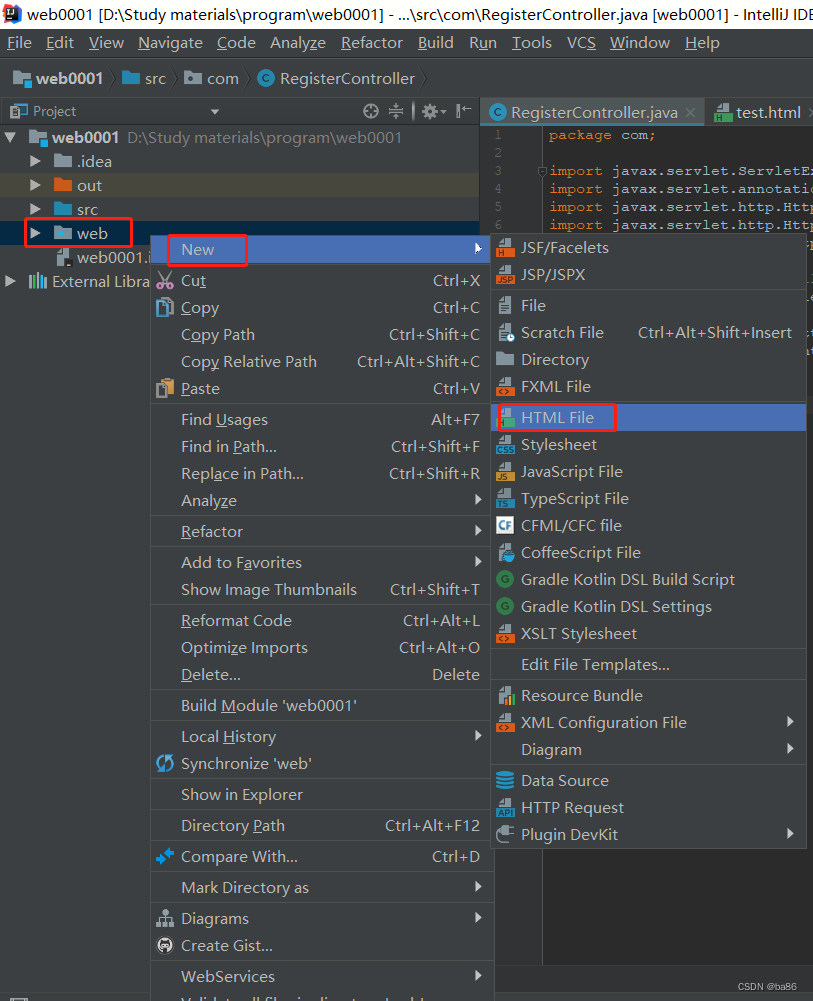Click the scroll-from-source target icon
813x1001 pixels.
point(371,111)
